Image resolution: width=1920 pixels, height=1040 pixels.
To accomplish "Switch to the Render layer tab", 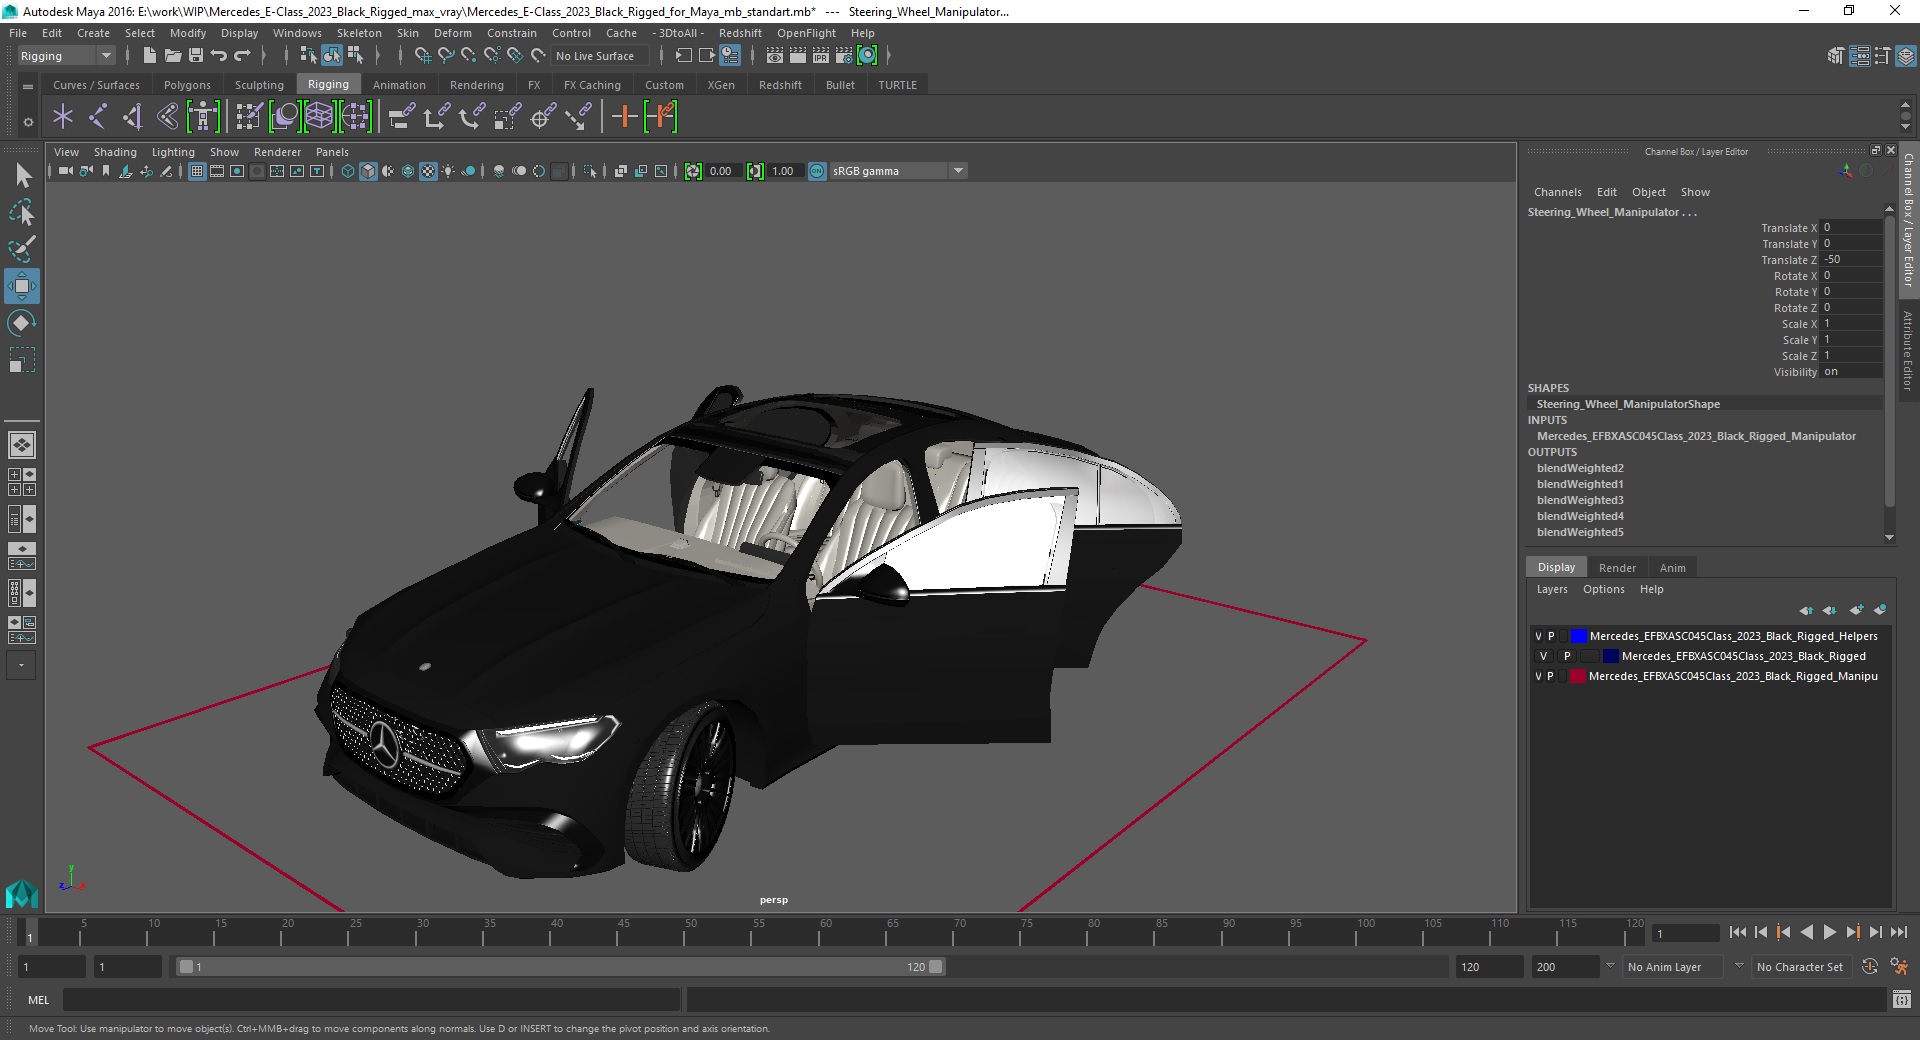I will (1617, 568).
